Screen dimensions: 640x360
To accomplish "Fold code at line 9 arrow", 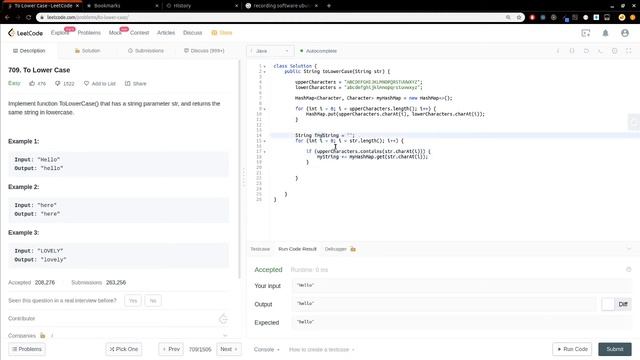I will tap(264, 109).
